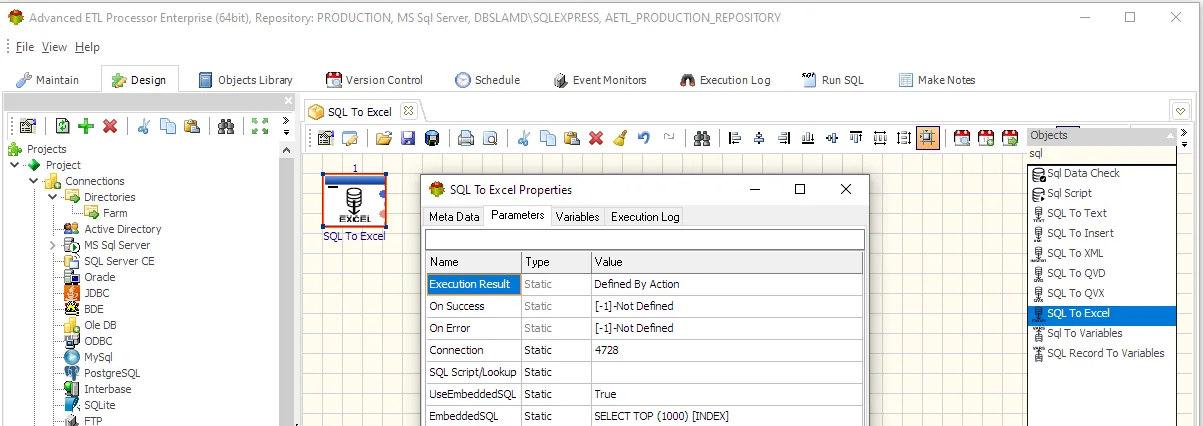This screenshot has height=426, width=1203.
Task: Click the red X delete icon in designer toolbar
Action: (x=596, y=138)
